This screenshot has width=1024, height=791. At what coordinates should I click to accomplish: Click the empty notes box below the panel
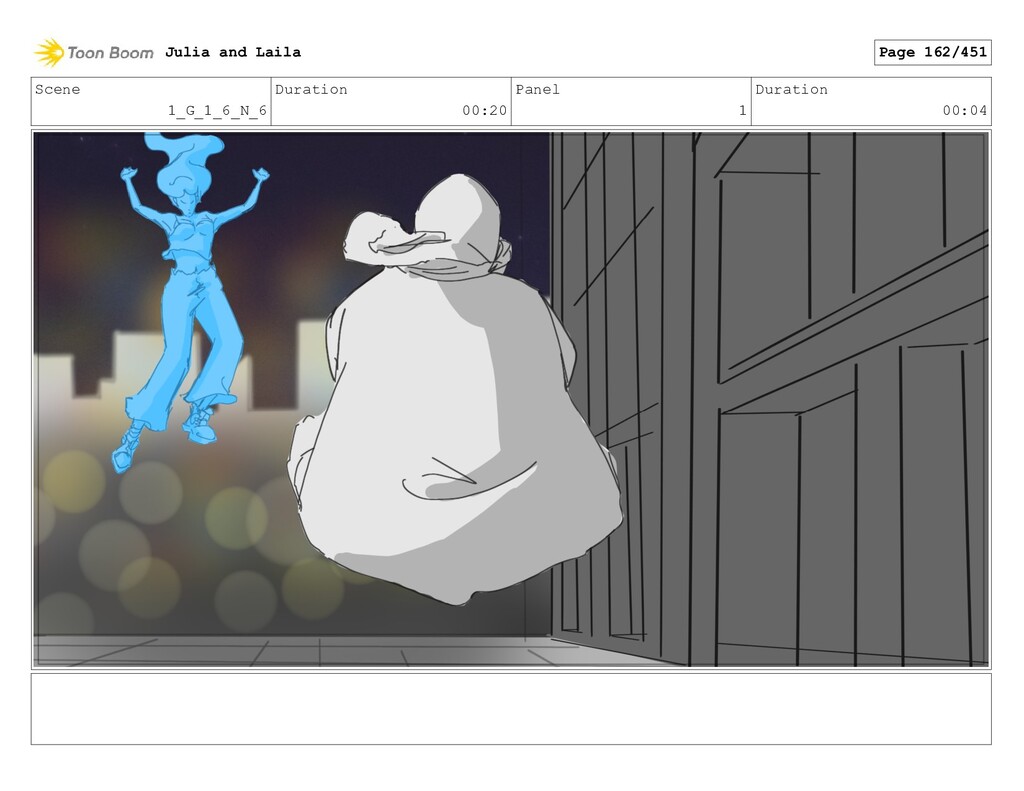511,709
